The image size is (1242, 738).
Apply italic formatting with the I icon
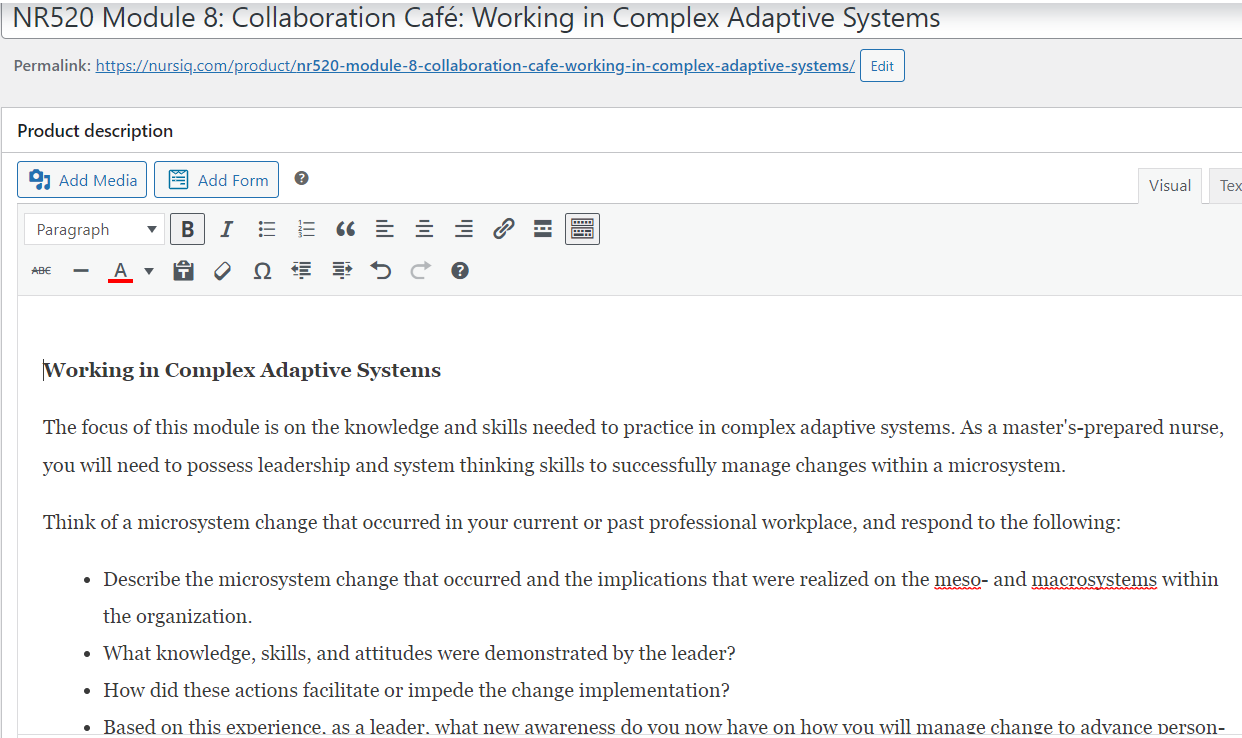(x=226, y=230)
